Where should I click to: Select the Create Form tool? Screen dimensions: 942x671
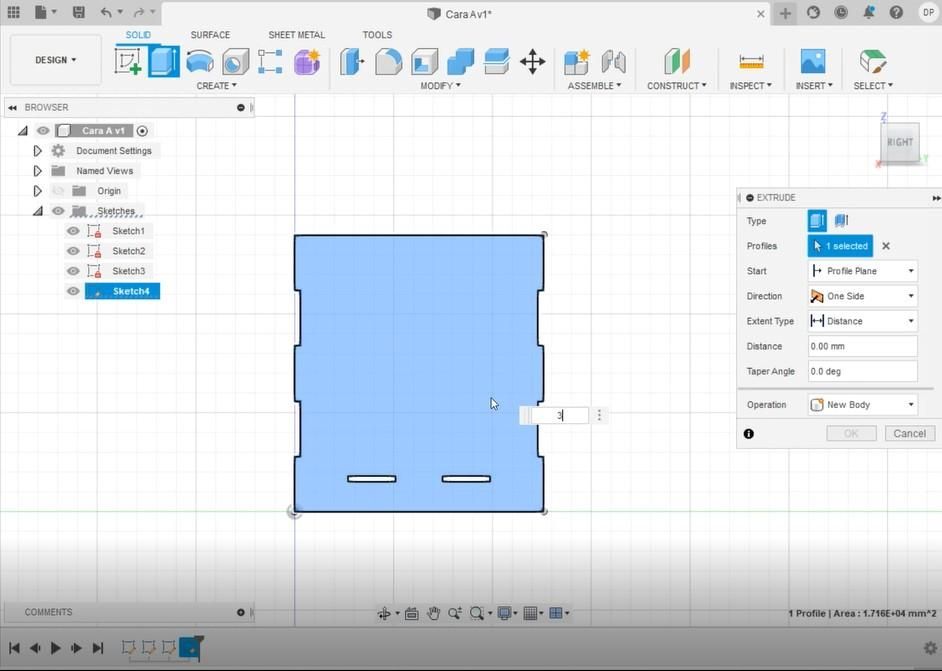[x=307, y=62]
